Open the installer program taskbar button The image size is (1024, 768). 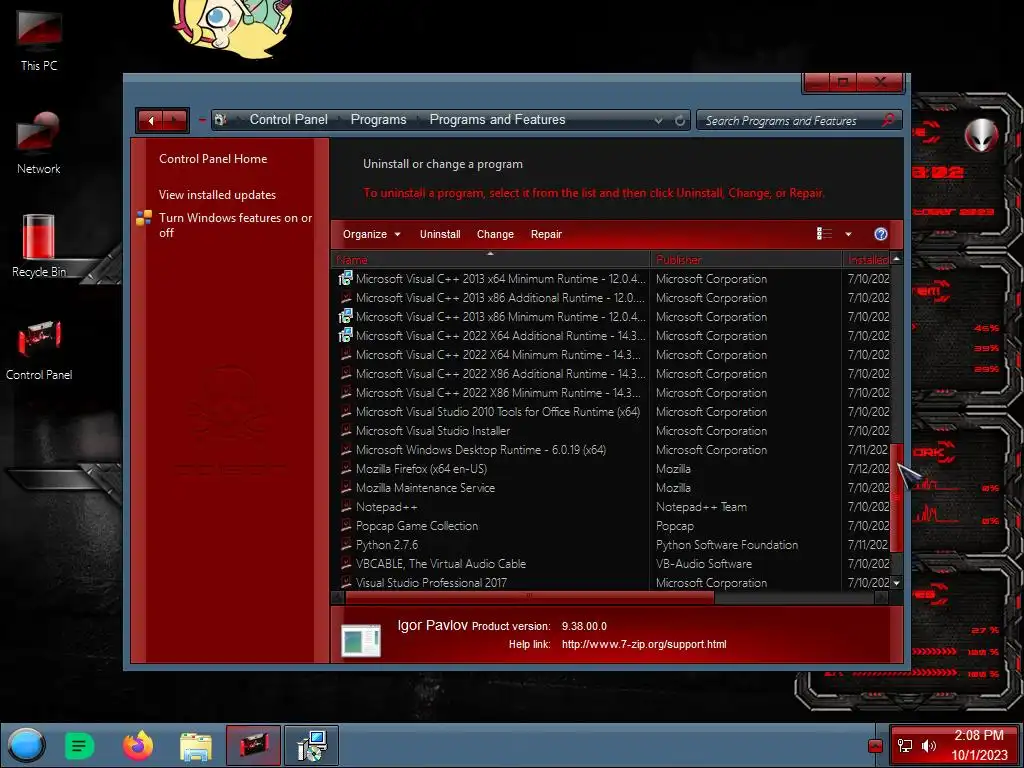pyautogui.click(x=312, y=745)
